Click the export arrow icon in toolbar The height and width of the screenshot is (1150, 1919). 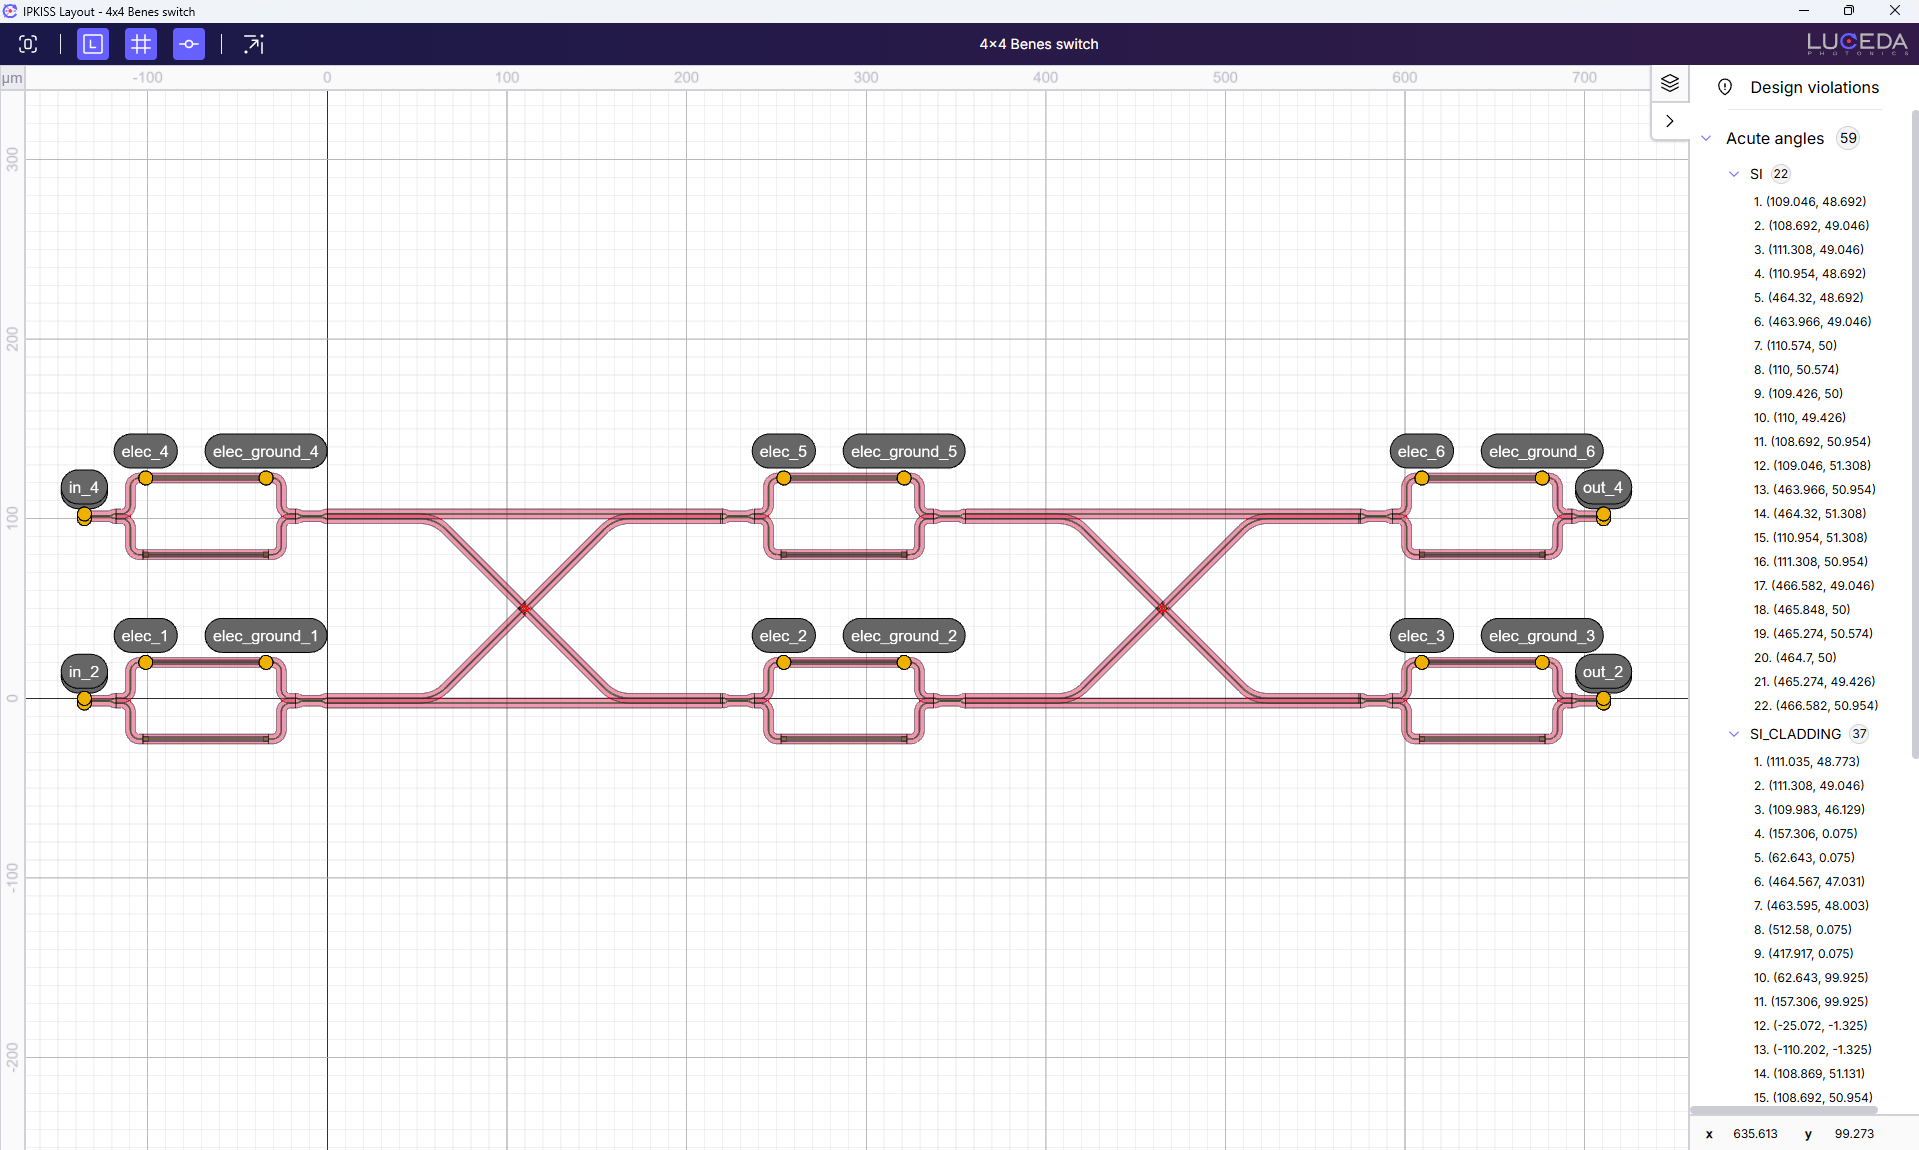[x=254, y=44]
